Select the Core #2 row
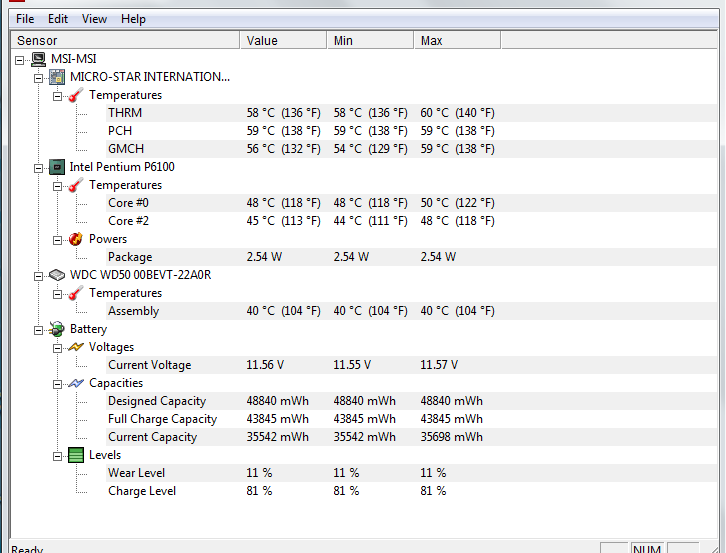Viewport: 726px width, 553px height. tap(411, 221)
